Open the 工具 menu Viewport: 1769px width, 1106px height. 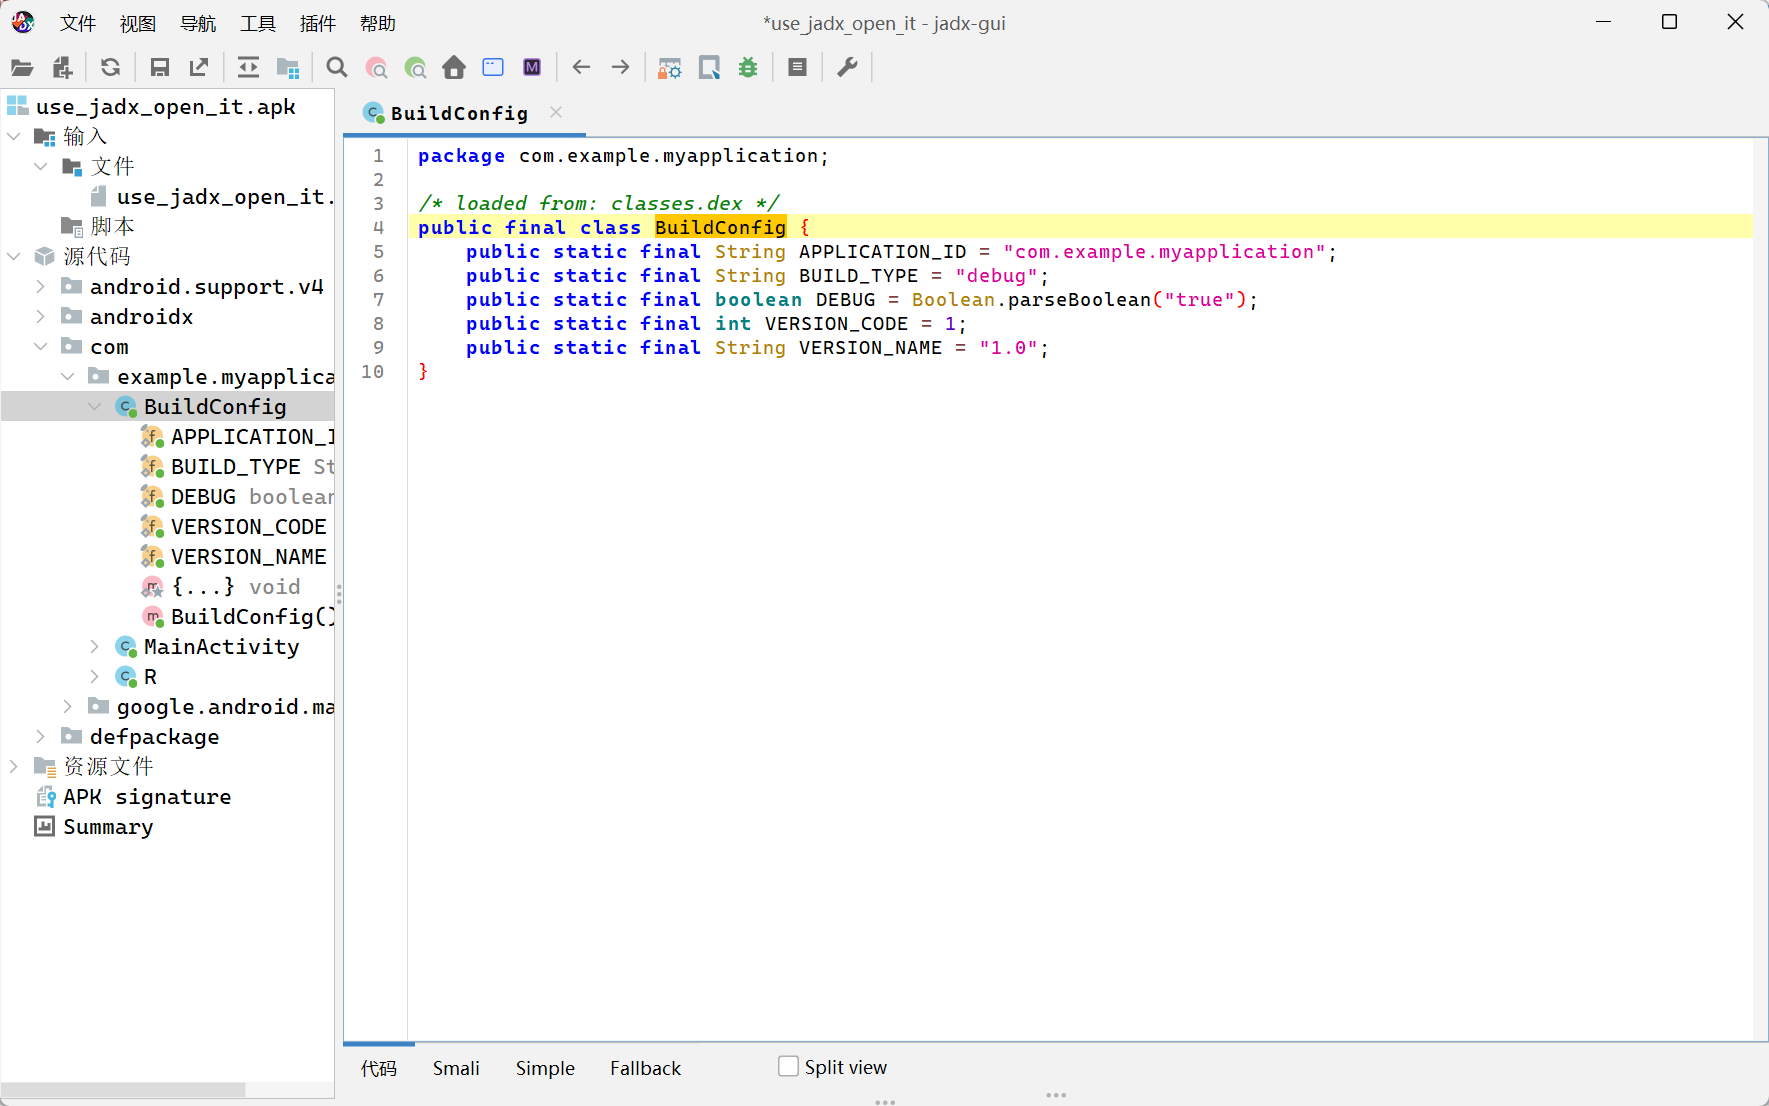click(x=257, y=23)
